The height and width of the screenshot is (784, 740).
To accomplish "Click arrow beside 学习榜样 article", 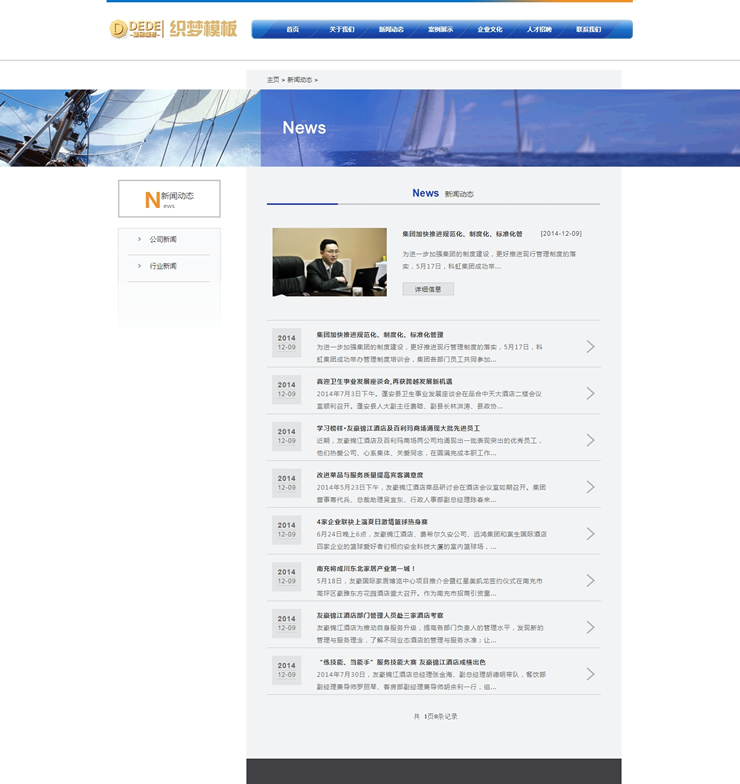I will coord(590,440).
